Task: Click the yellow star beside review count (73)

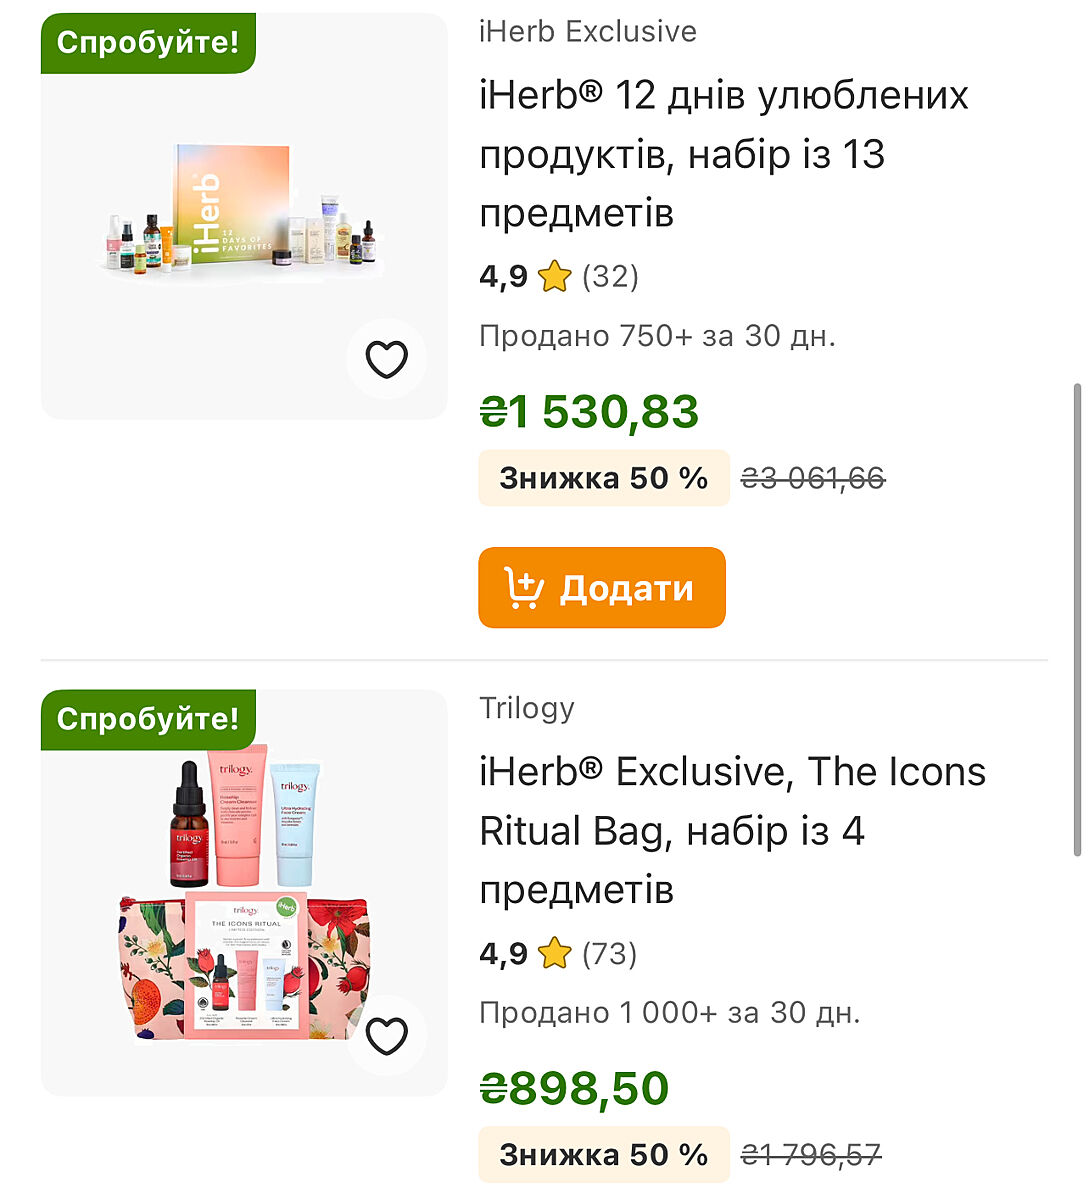Action: pos(554,953)
